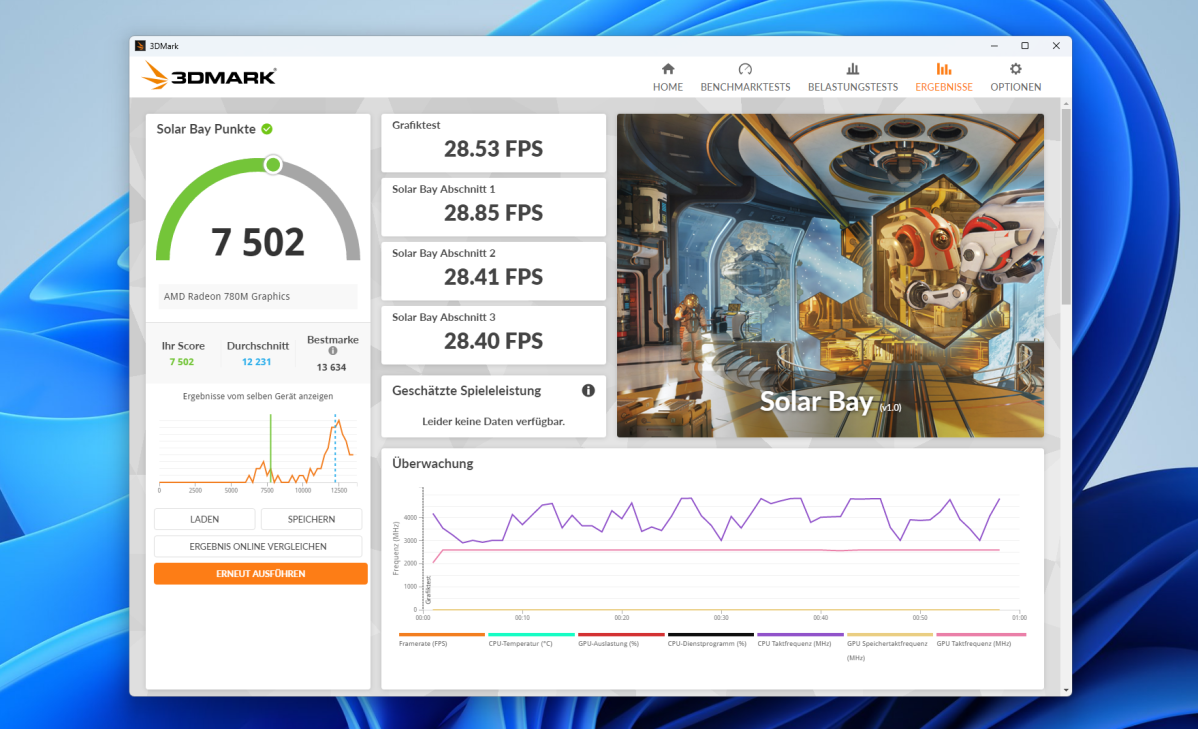1198x729 pixels.
Task: Click the orange Ergebnisse results icon
Action: tap(943, 69)
